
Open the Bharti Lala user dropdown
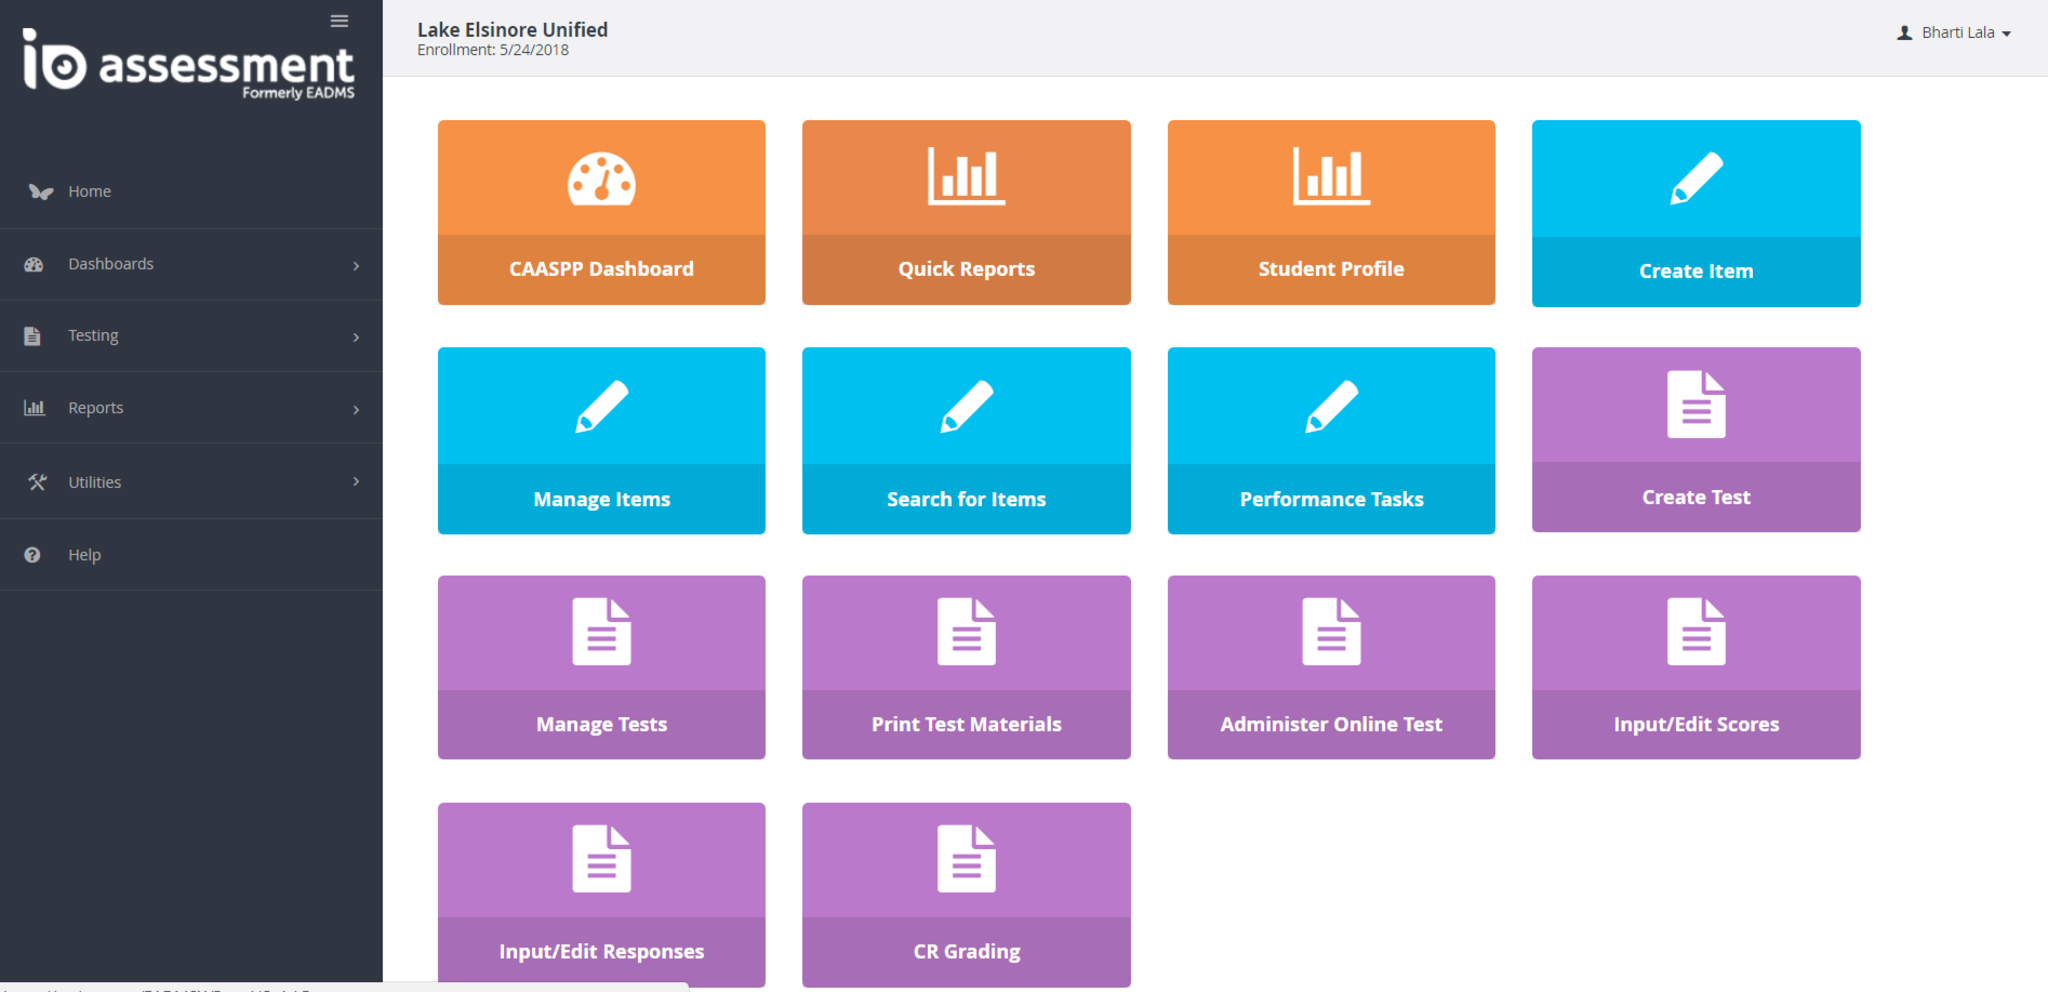tap(1955, 33)
